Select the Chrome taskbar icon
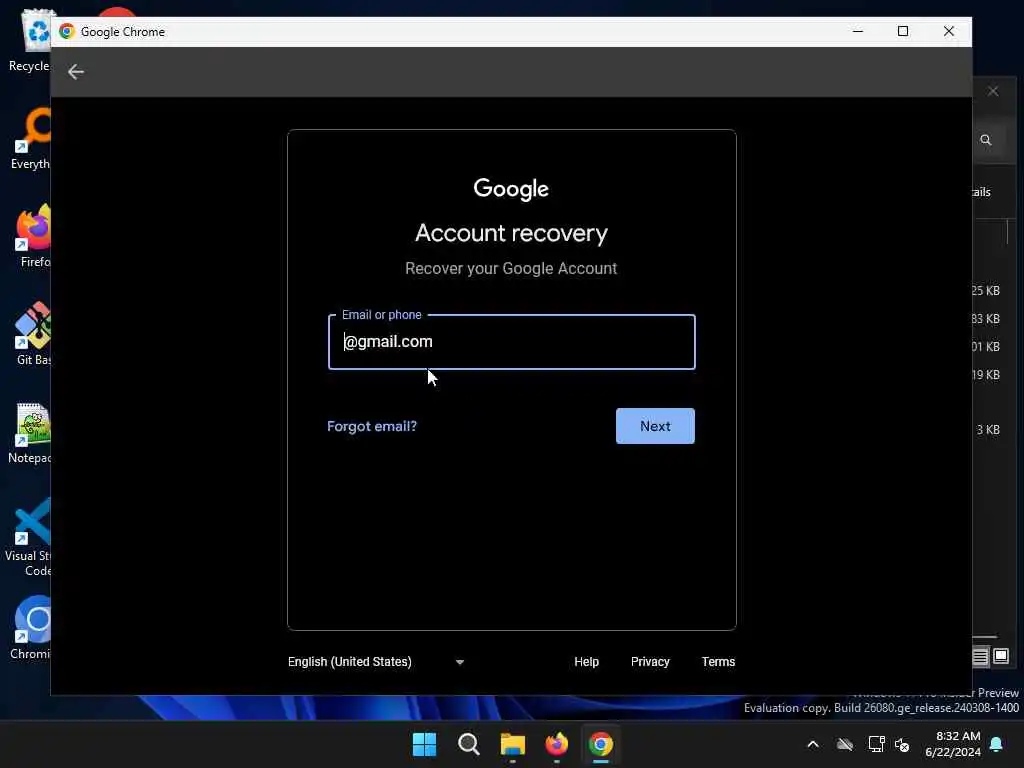 pos(601,744)
